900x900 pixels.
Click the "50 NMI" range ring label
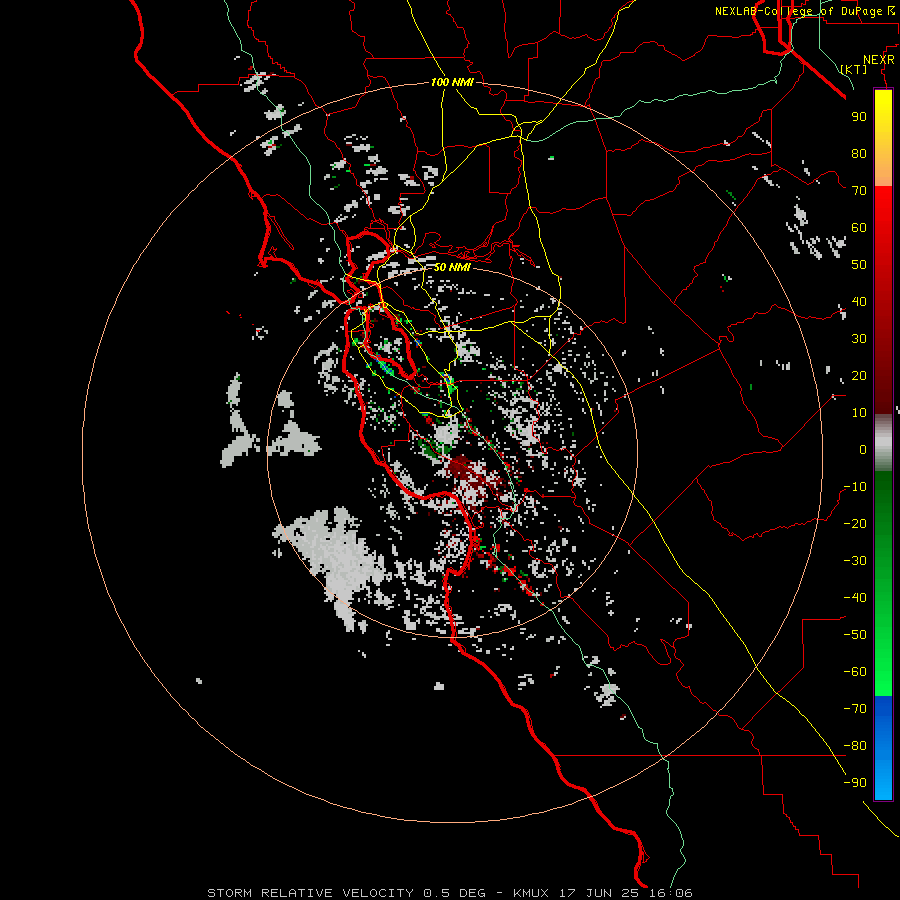(452, 267)
